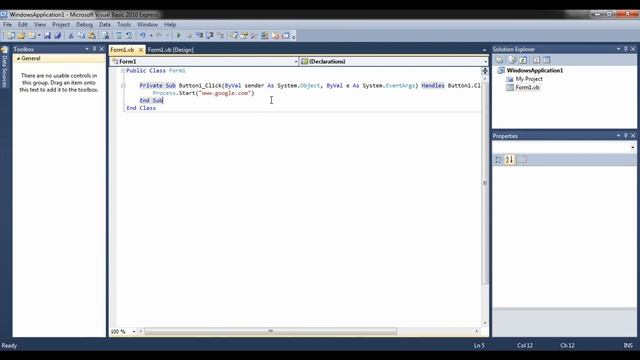This screenshot has width=640, height=360.
Task: Open the Tools menu
Action: point(124,24)
